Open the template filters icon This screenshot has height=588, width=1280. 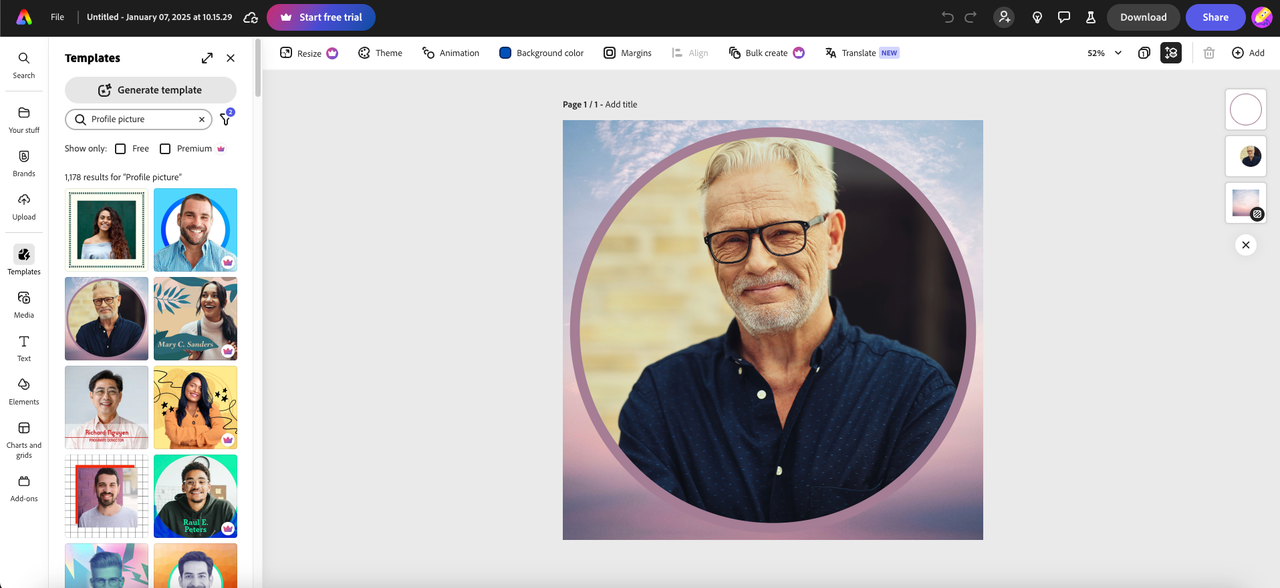(226, 119)
